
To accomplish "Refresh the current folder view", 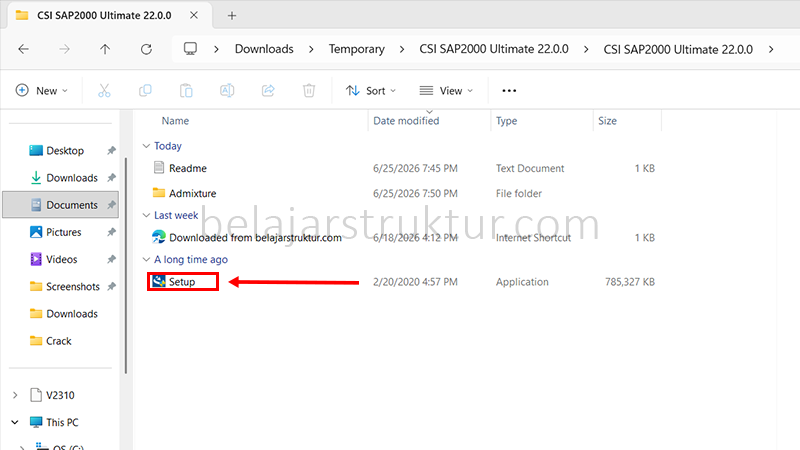I will (x=146, y=49).
